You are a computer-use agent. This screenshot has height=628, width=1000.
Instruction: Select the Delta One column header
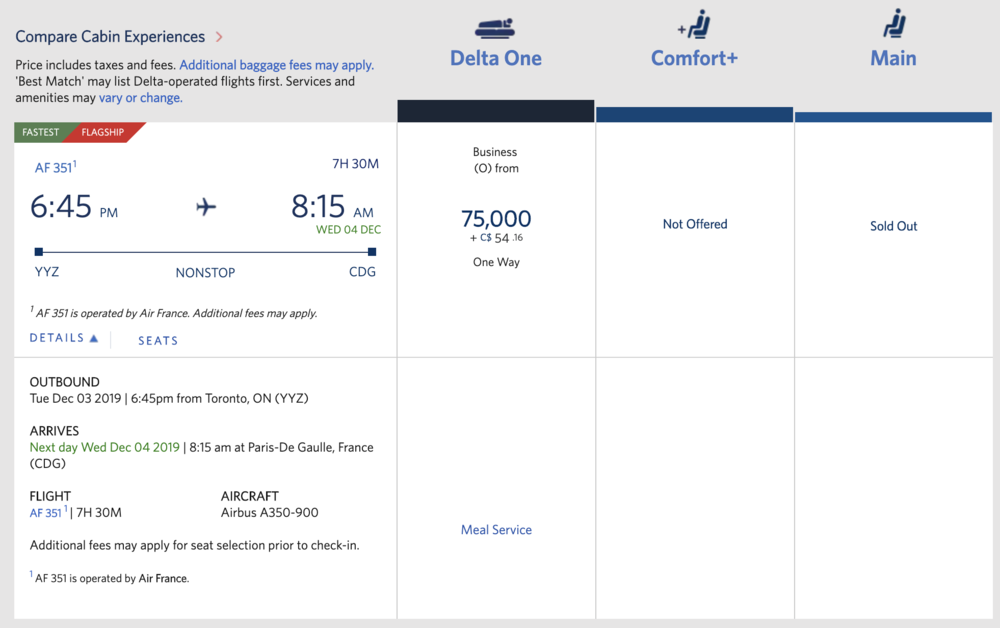(x=496, y=58)
